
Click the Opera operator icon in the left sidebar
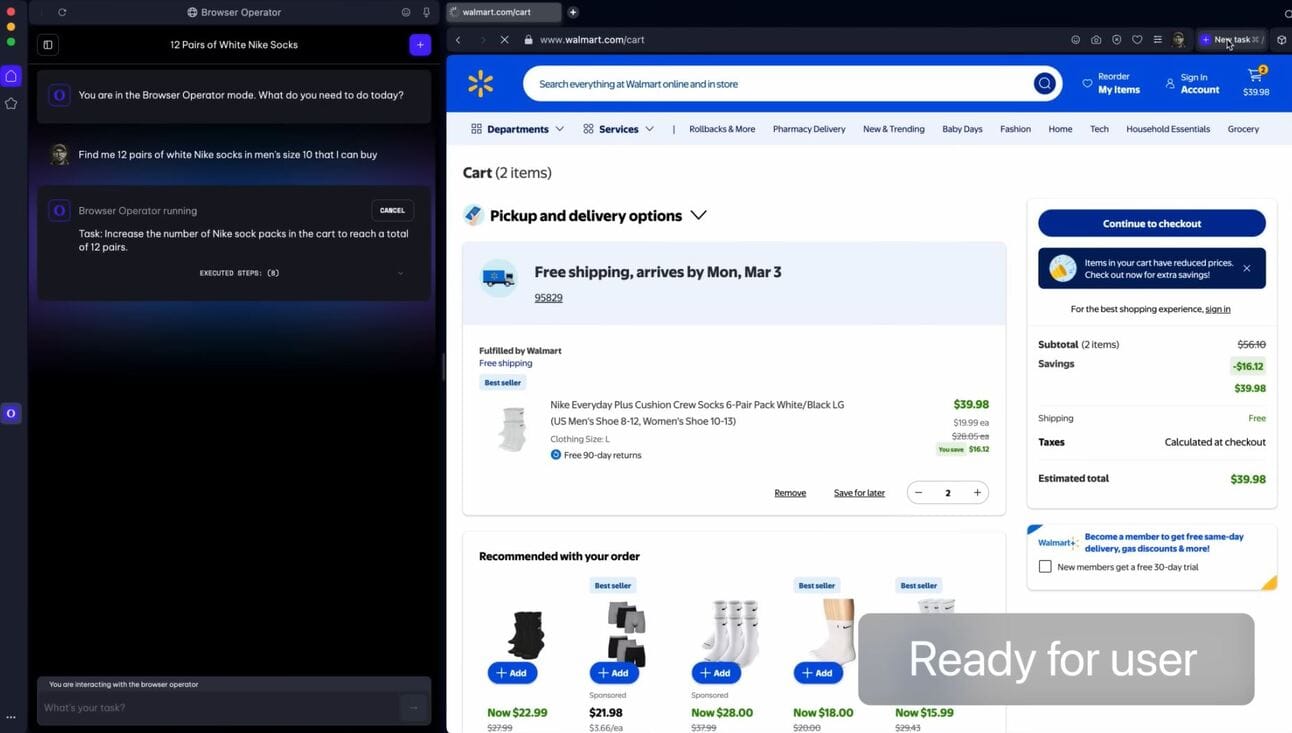11,413
